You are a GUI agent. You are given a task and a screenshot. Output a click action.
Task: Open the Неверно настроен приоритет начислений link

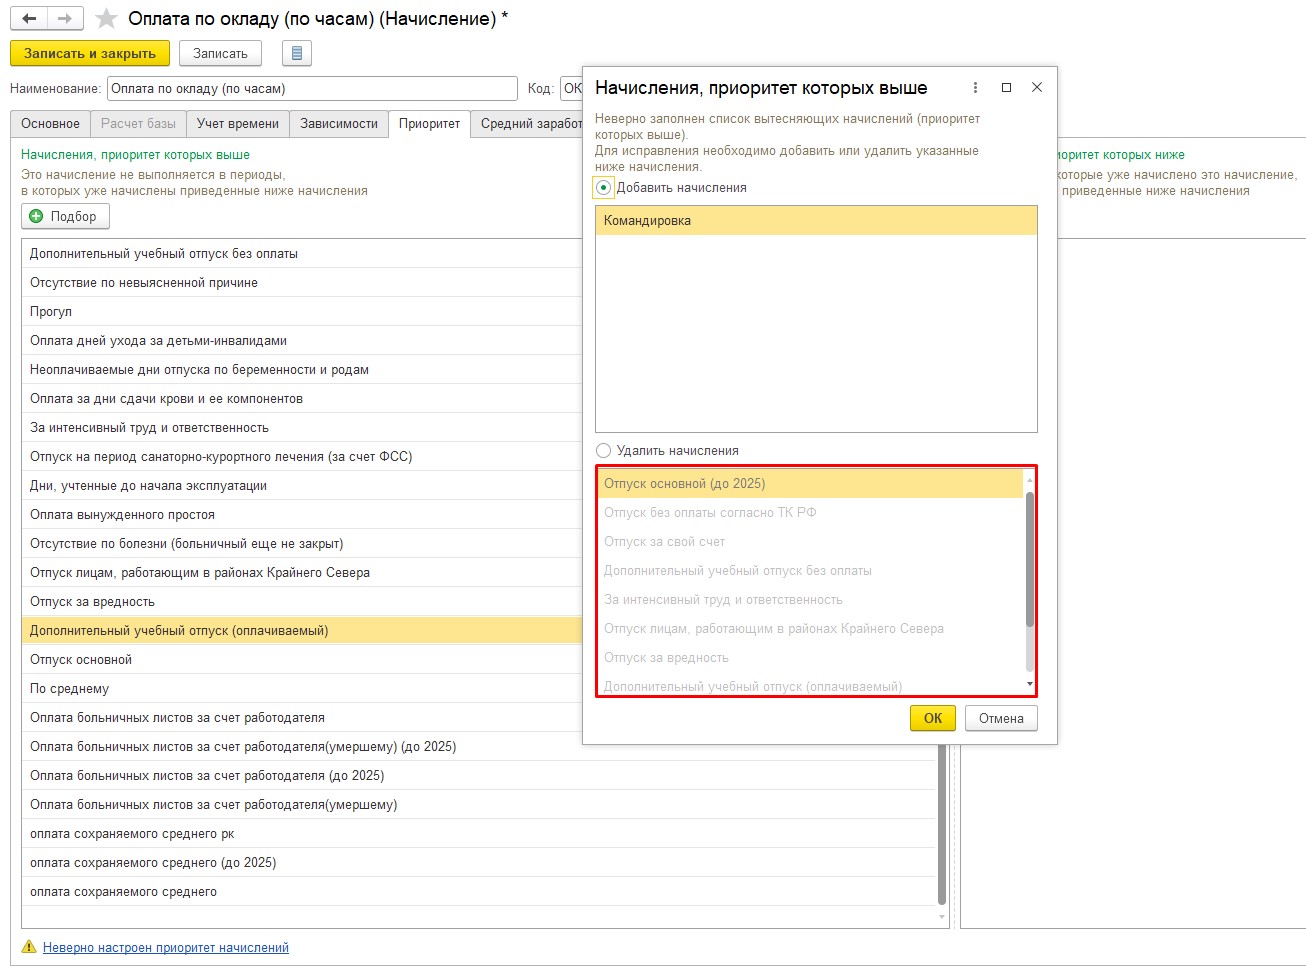pyautogui.click(x=165, y=947)
